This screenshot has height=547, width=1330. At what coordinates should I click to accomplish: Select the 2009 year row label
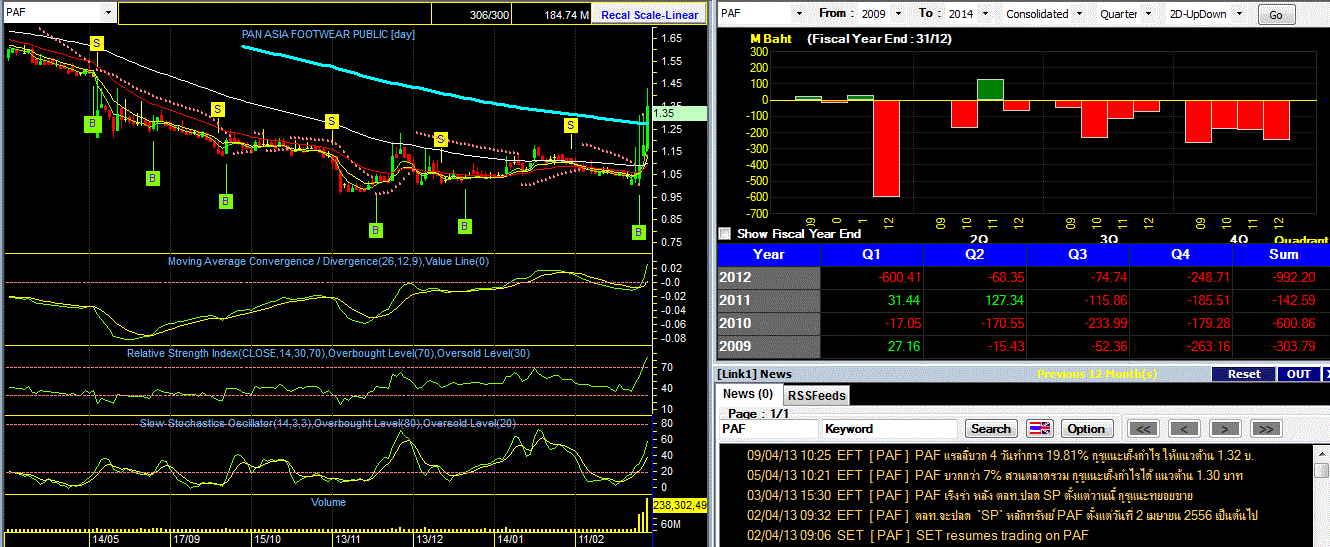coord(768,346)
